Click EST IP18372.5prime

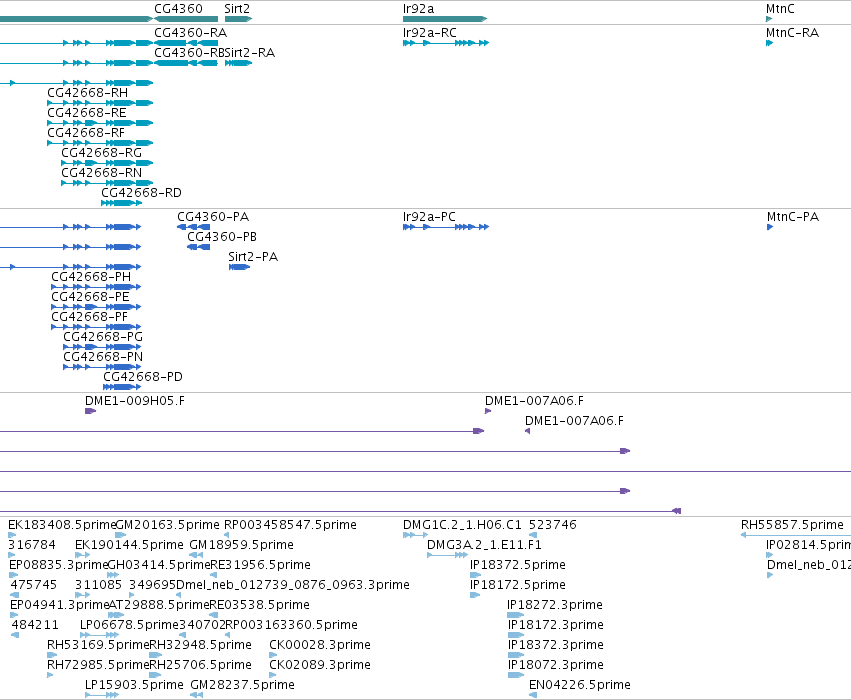tap(518, 565)
